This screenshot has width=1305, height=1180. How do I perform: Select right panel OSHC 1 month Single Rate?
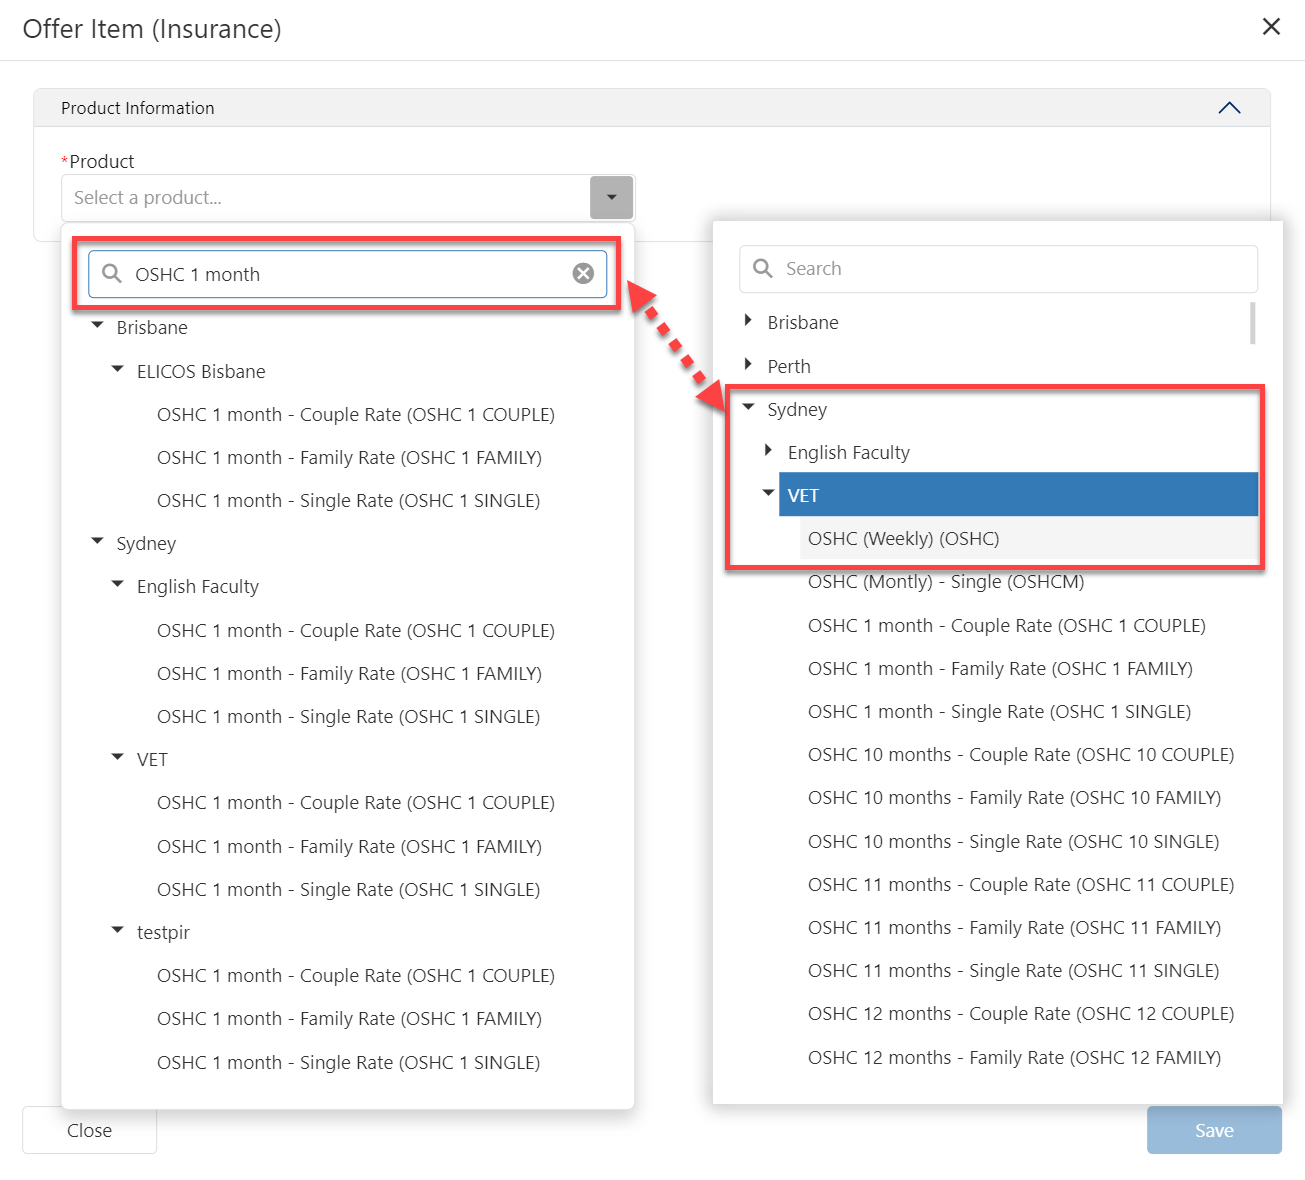coord(999,711)
